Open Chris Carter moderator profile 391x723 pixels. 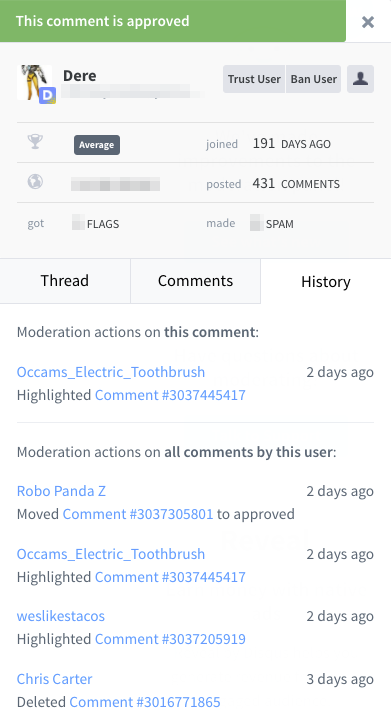click(54, 679)
